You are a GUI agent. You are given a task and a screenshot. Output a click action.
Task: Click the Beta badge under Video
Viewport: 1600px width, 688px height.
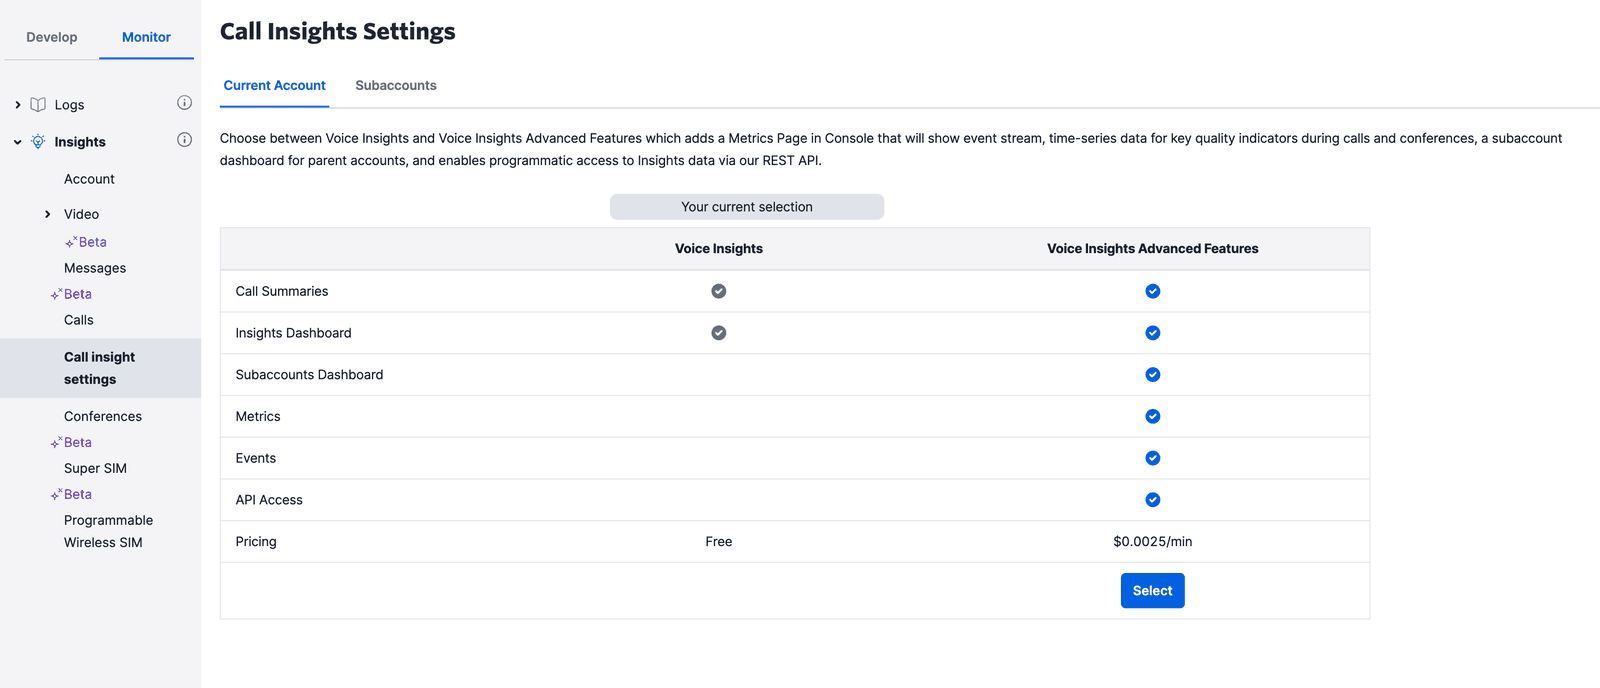pos(86,242)
